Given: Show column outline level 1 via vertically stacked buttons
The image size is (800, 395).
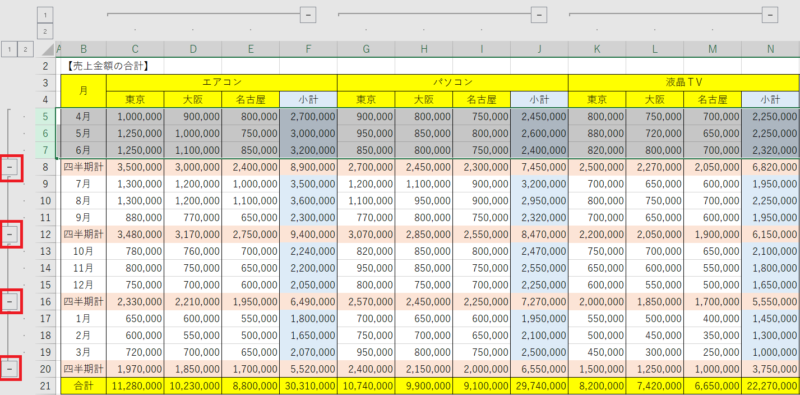Looking at the screenshot, I should (45, 16).
